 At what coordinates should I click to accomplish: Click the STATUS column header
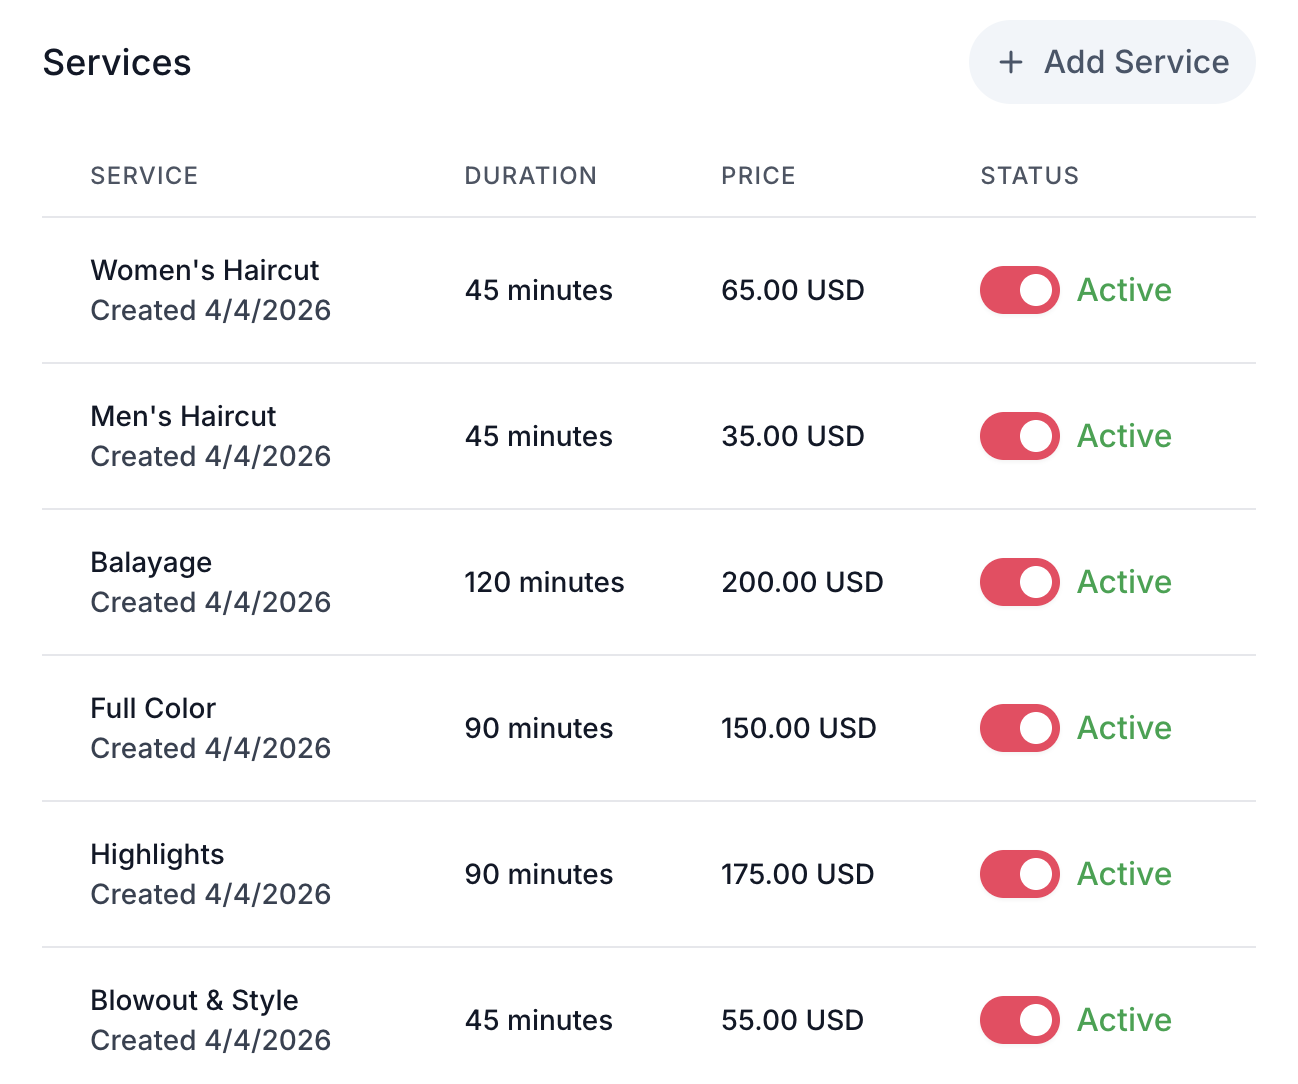pyautogui.click(x=1029, y=176)
